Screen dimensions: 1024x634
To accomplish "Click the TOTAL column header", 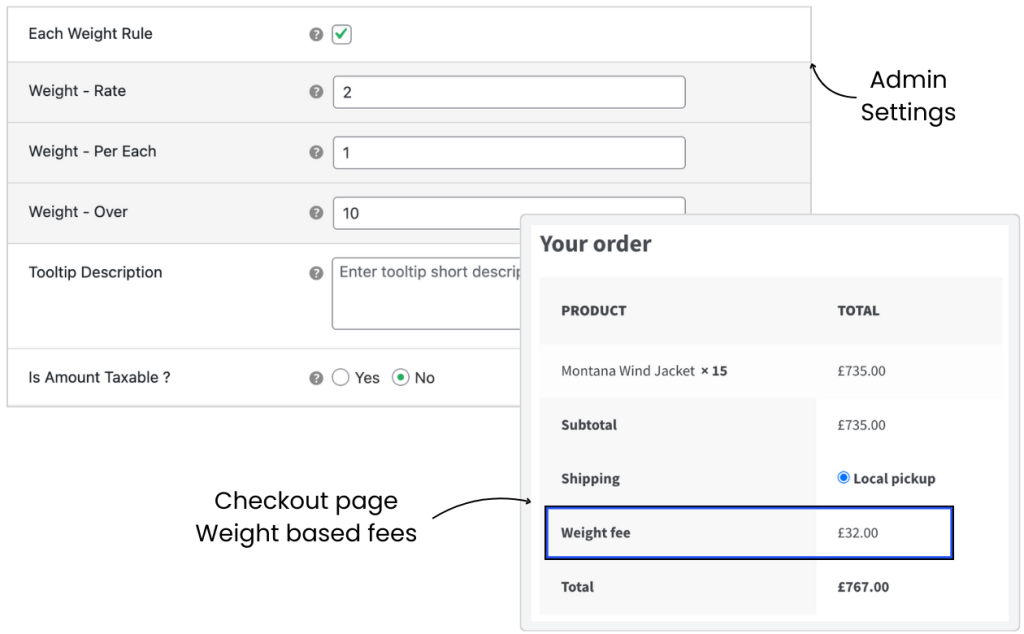I will (858, 311).
